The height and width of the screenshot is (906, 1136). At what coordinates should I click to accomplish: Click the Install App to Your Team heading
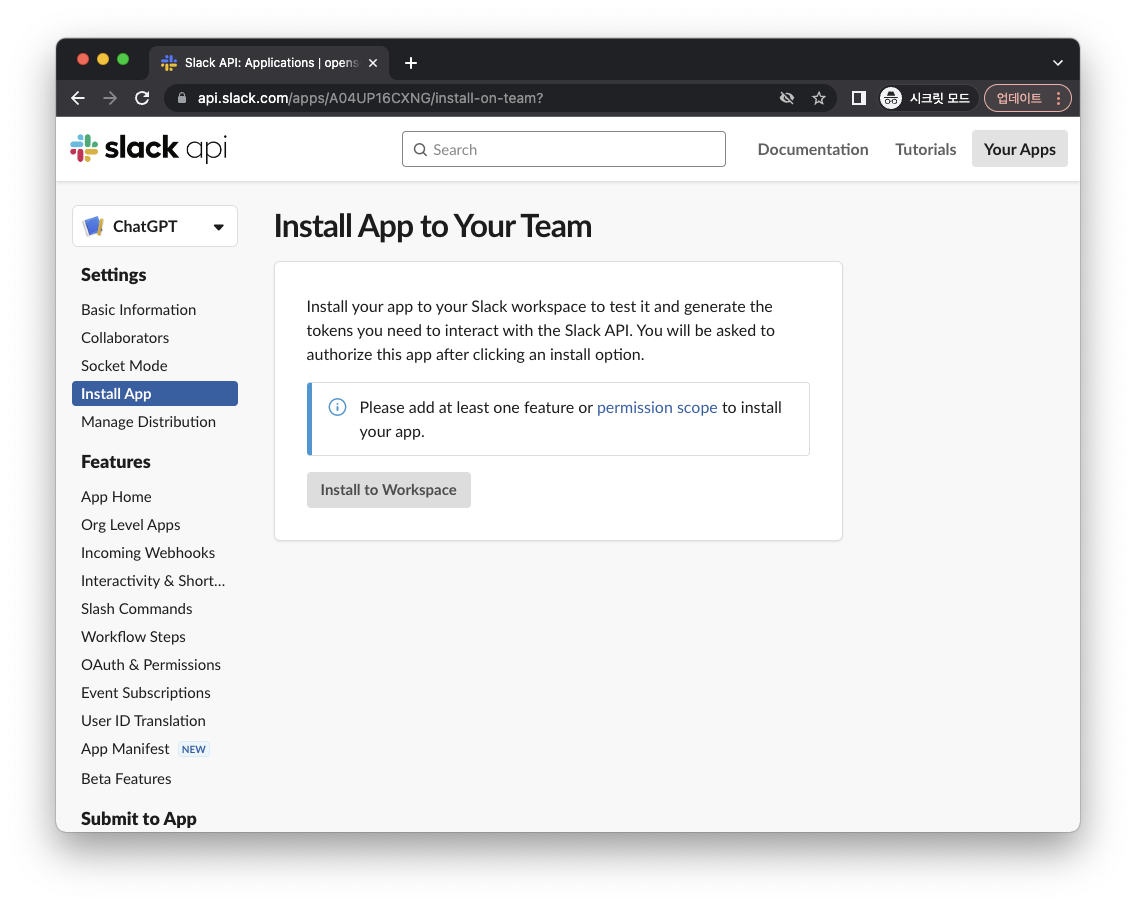pyautogui.click(x=433, y=226)
